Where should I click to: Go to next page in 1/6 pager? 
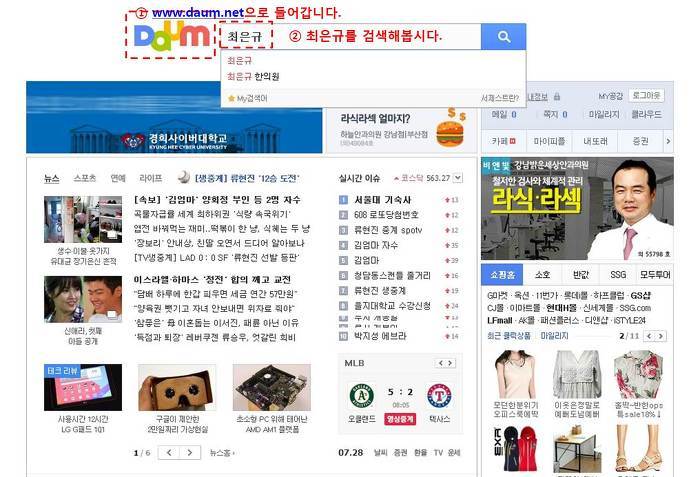coord(190,452)
